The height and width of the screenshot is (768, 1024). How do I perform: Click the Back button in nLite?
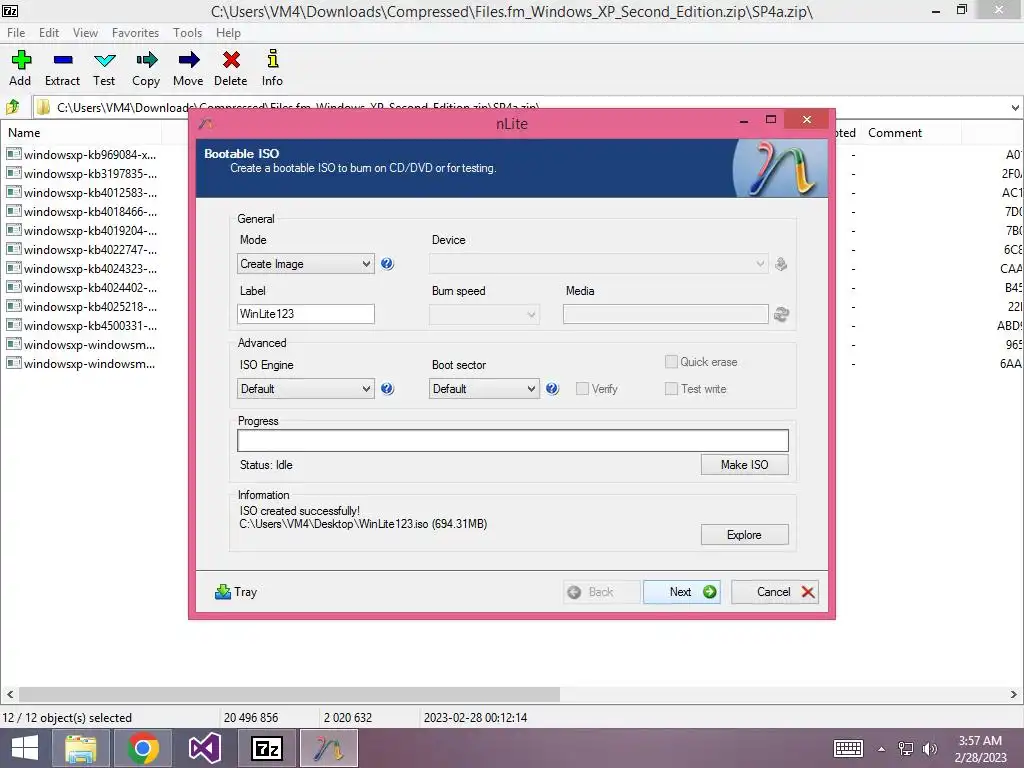coord(601,592)
